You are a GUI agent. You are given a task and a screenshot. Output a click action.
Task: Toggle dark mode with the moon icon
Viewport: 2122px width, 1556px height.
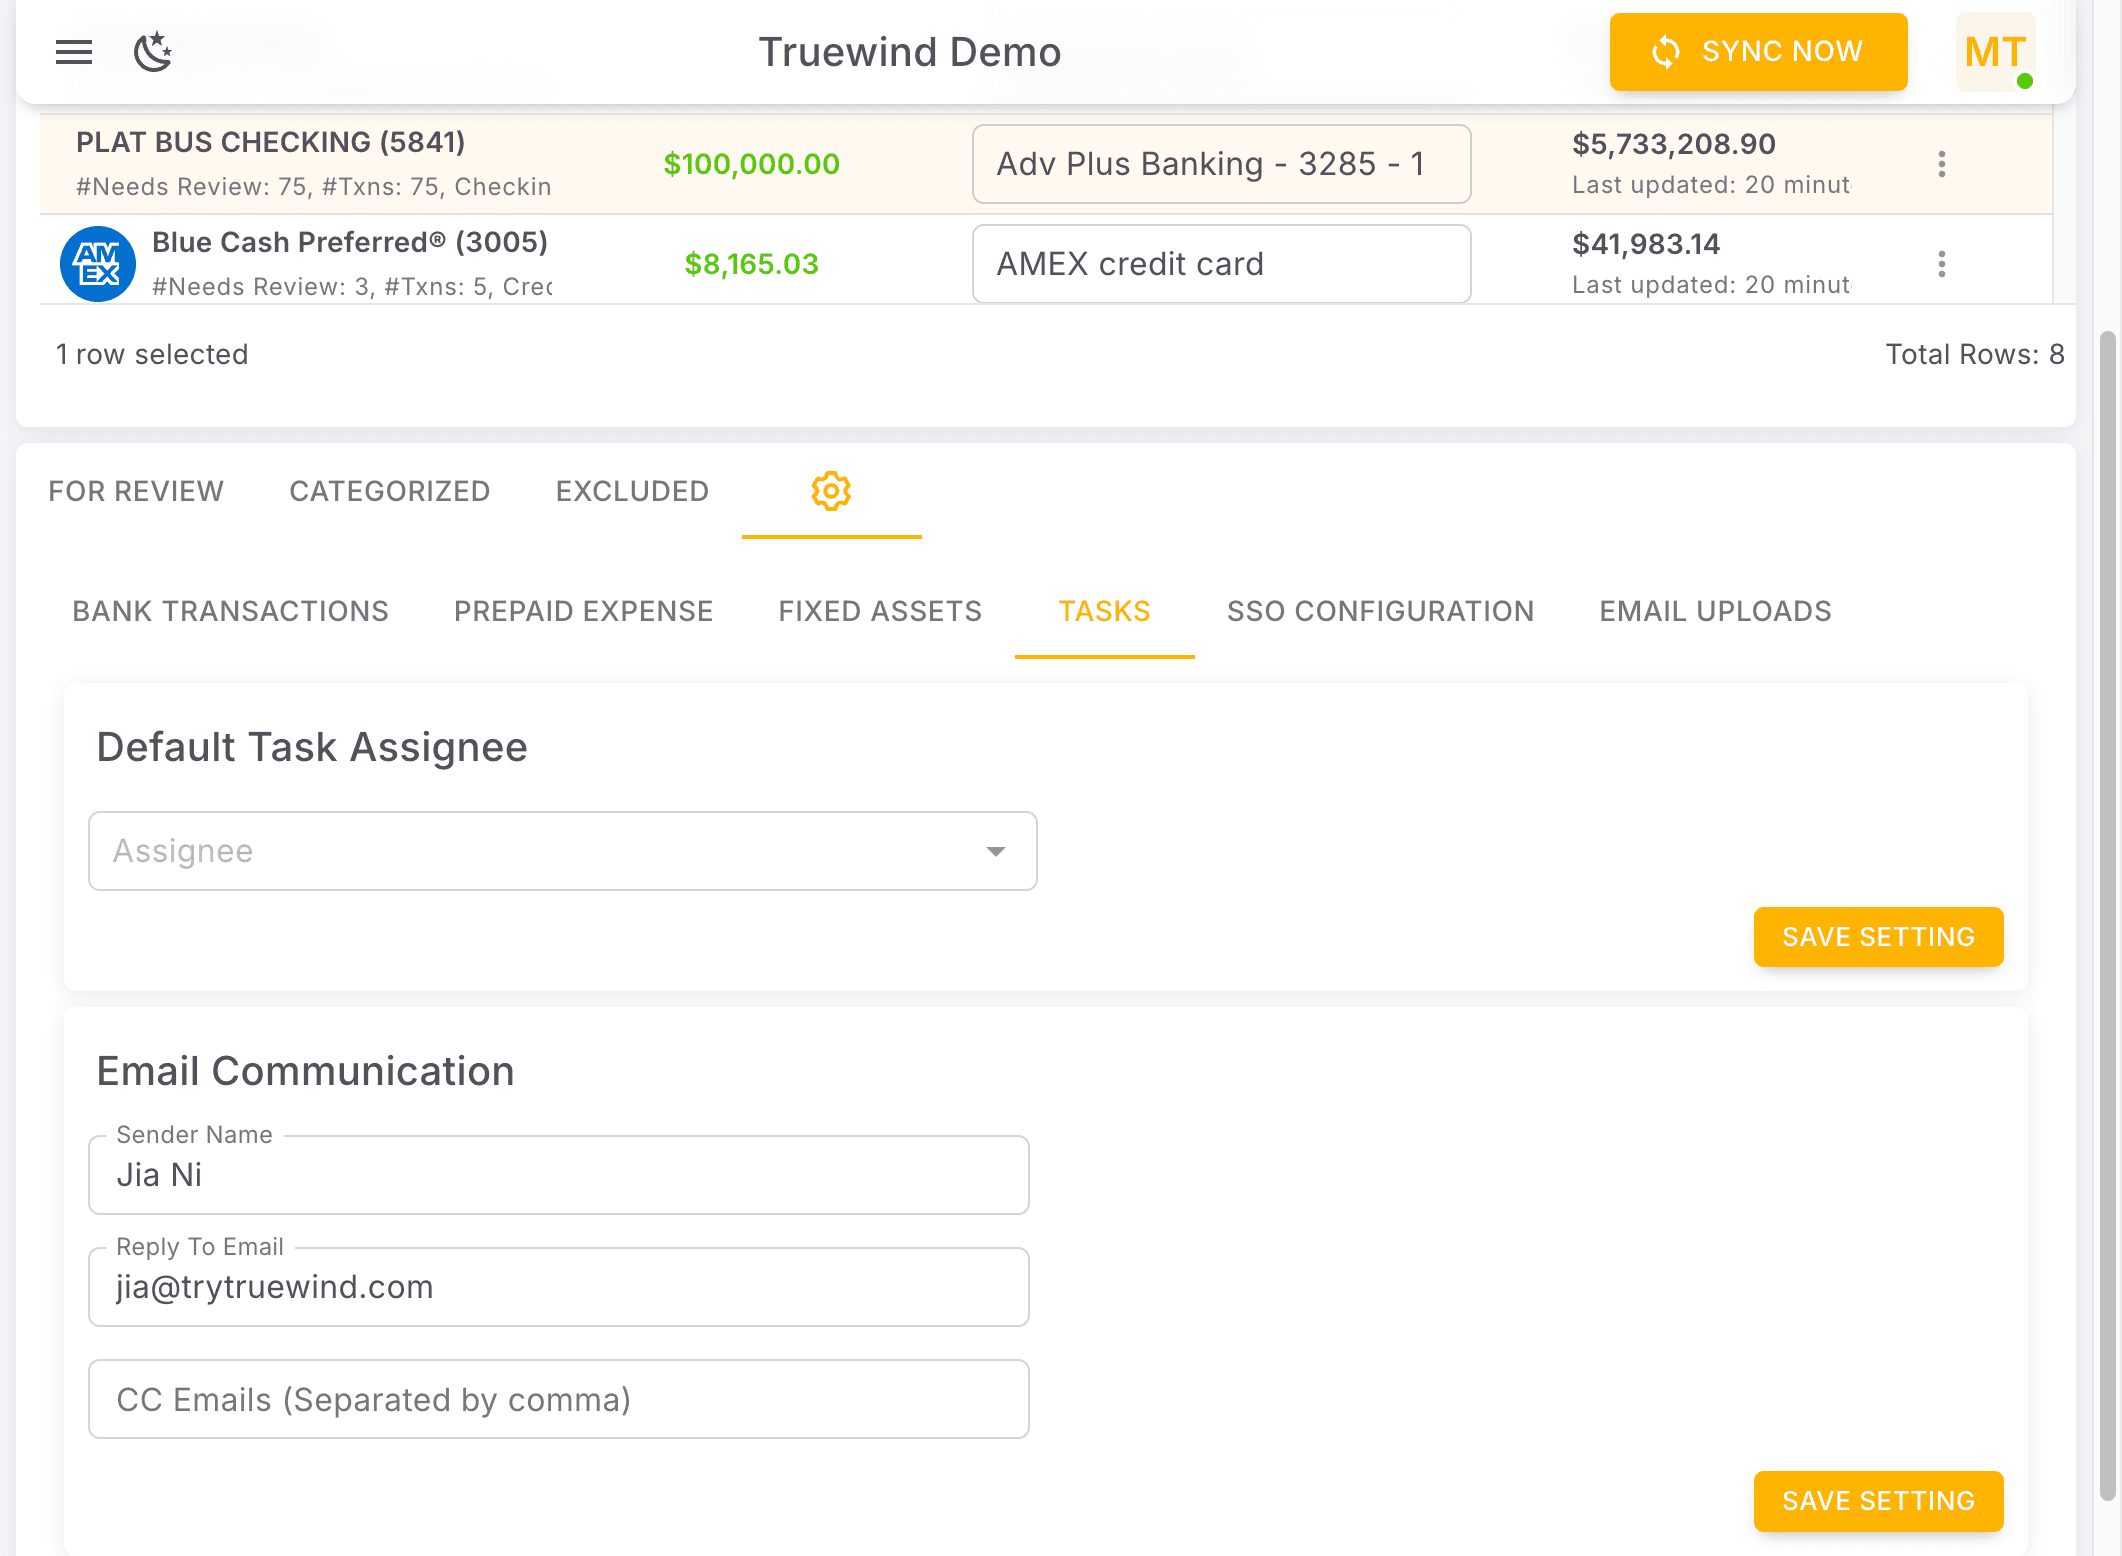coord(153,52)
